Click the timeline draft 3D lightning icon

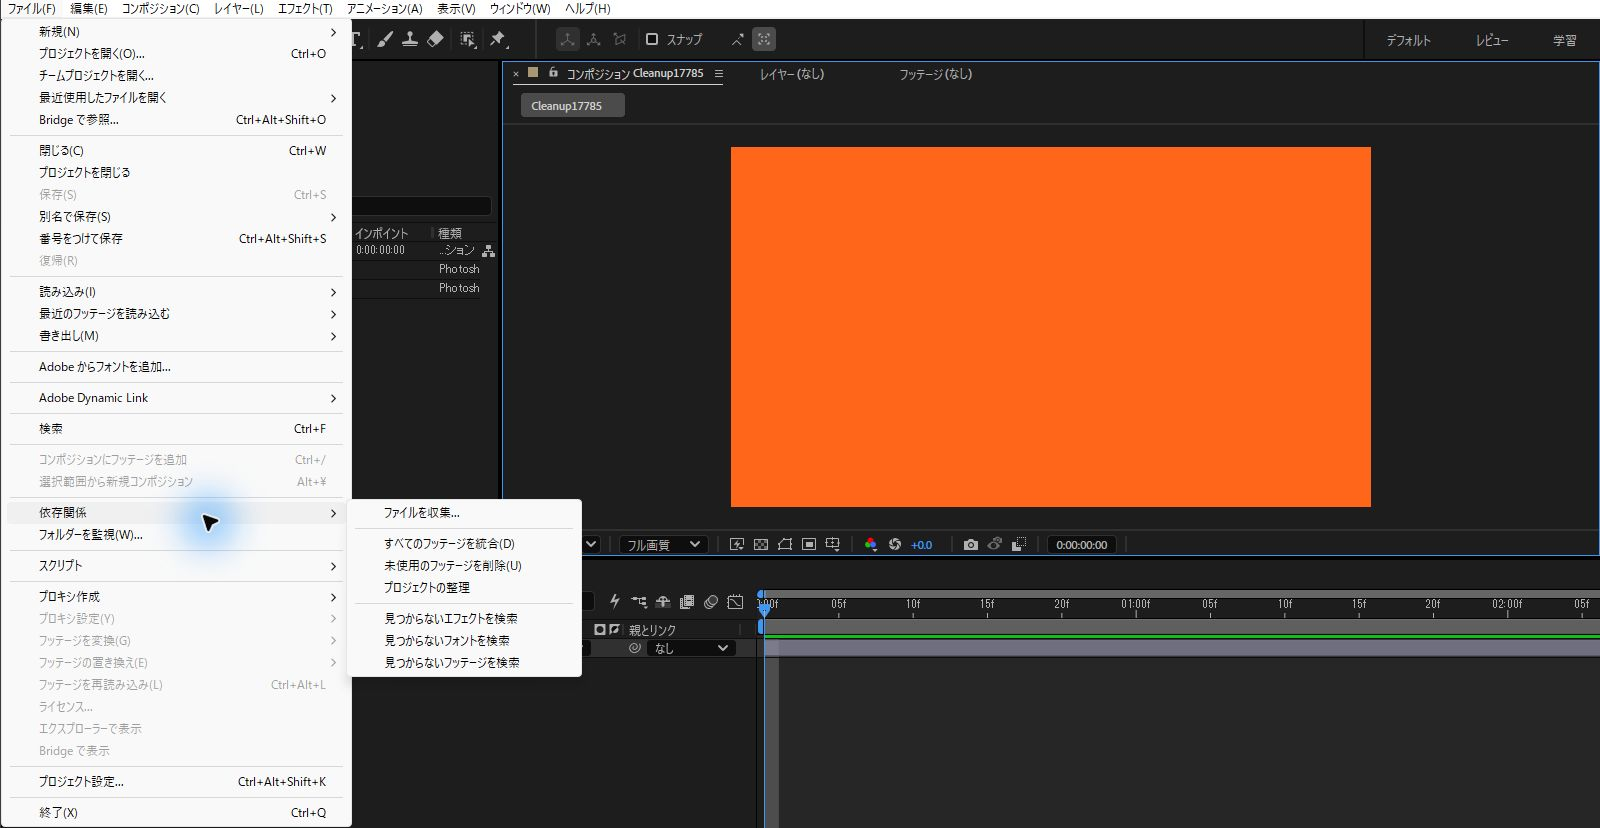tap(614, 601)
